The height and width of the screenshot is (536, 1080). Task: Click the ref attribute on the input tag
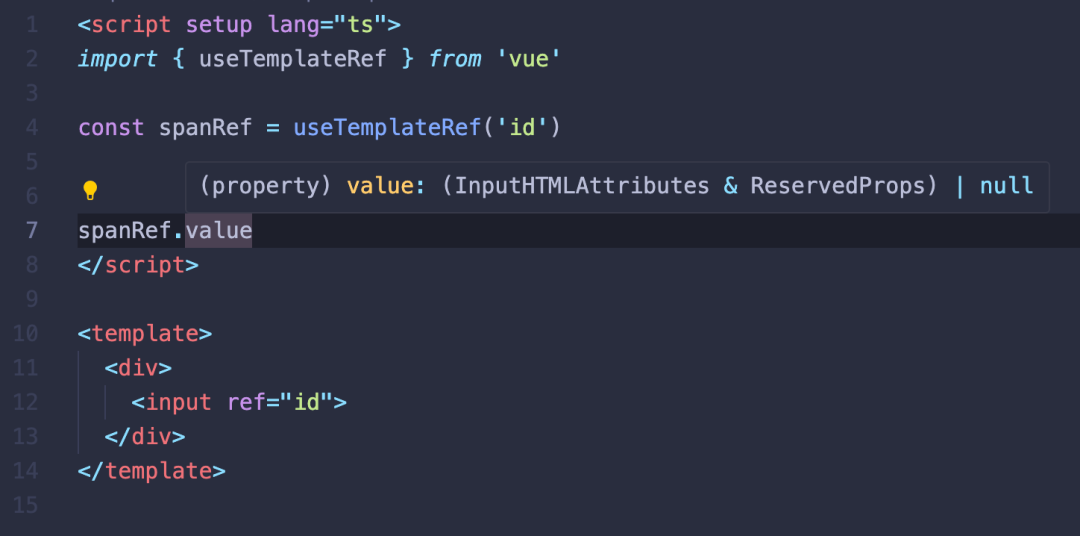pyautogui.click(x=246, y=402)
